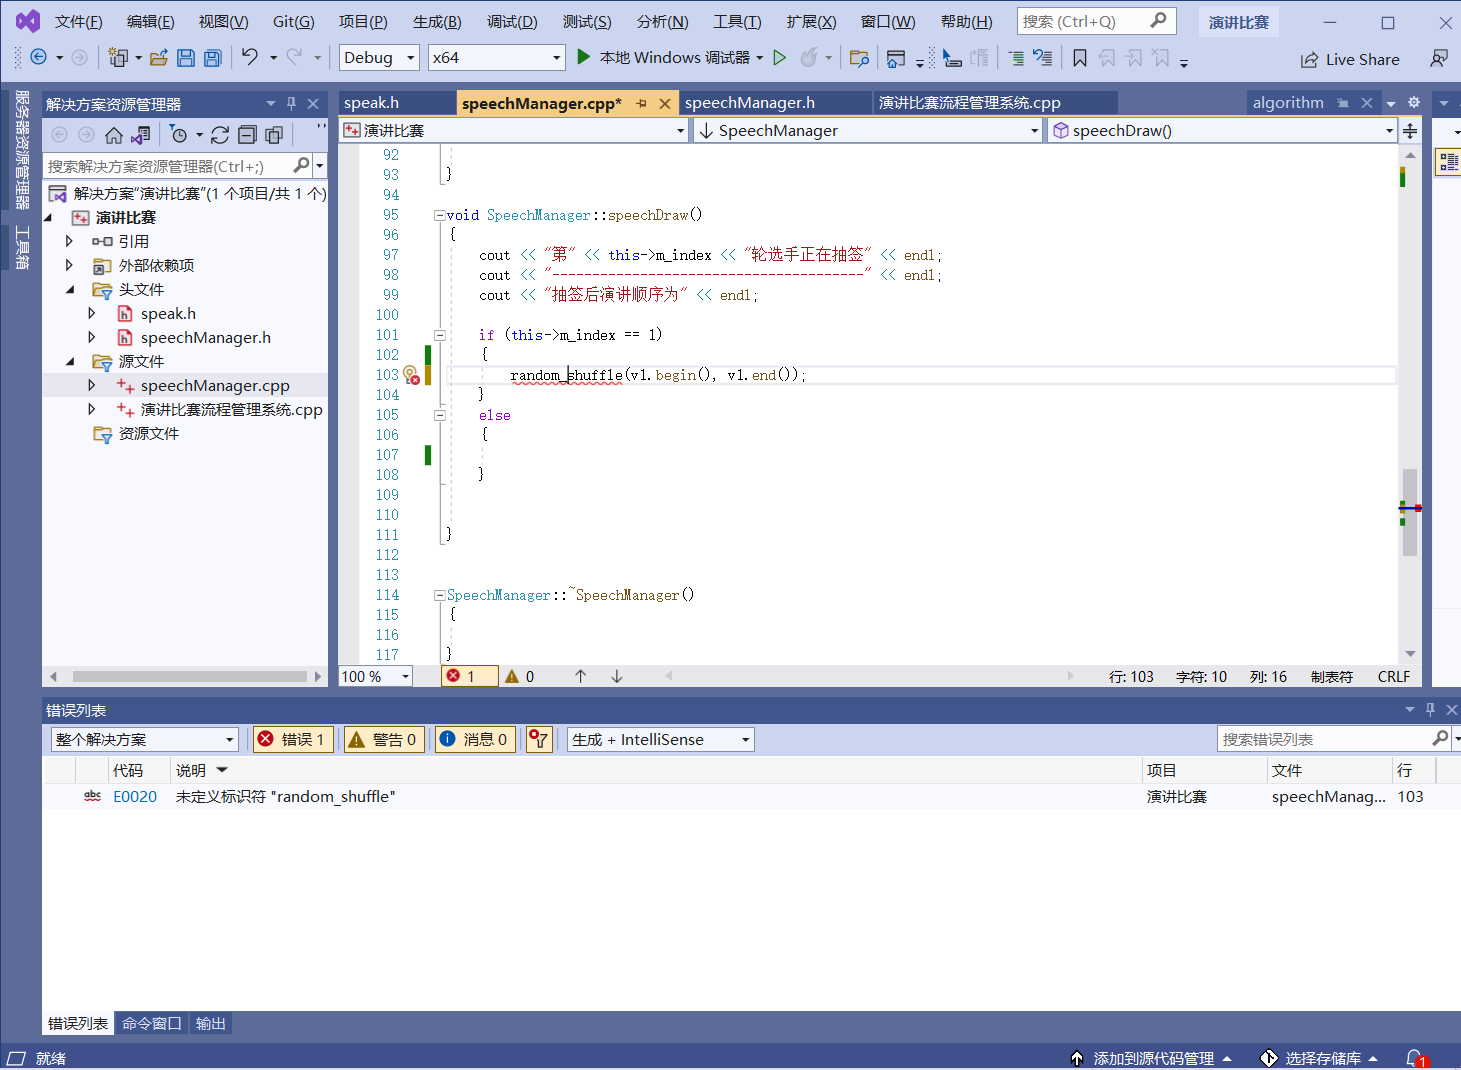This screenshot has width=1461, height=1070.
Task: Open the Debug configuration dropdown
Action: click(379, 58)
